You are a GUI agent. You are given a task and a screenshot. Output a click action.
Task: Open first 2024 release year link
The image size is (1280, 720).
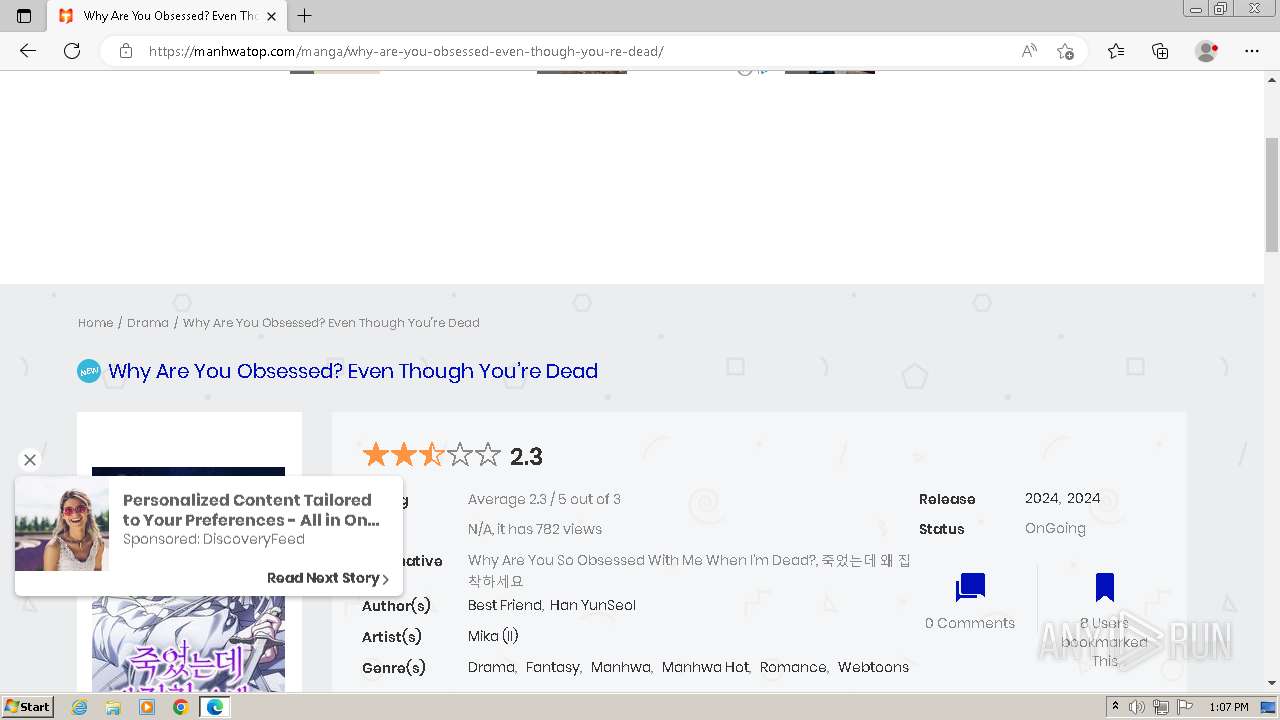1041,498
